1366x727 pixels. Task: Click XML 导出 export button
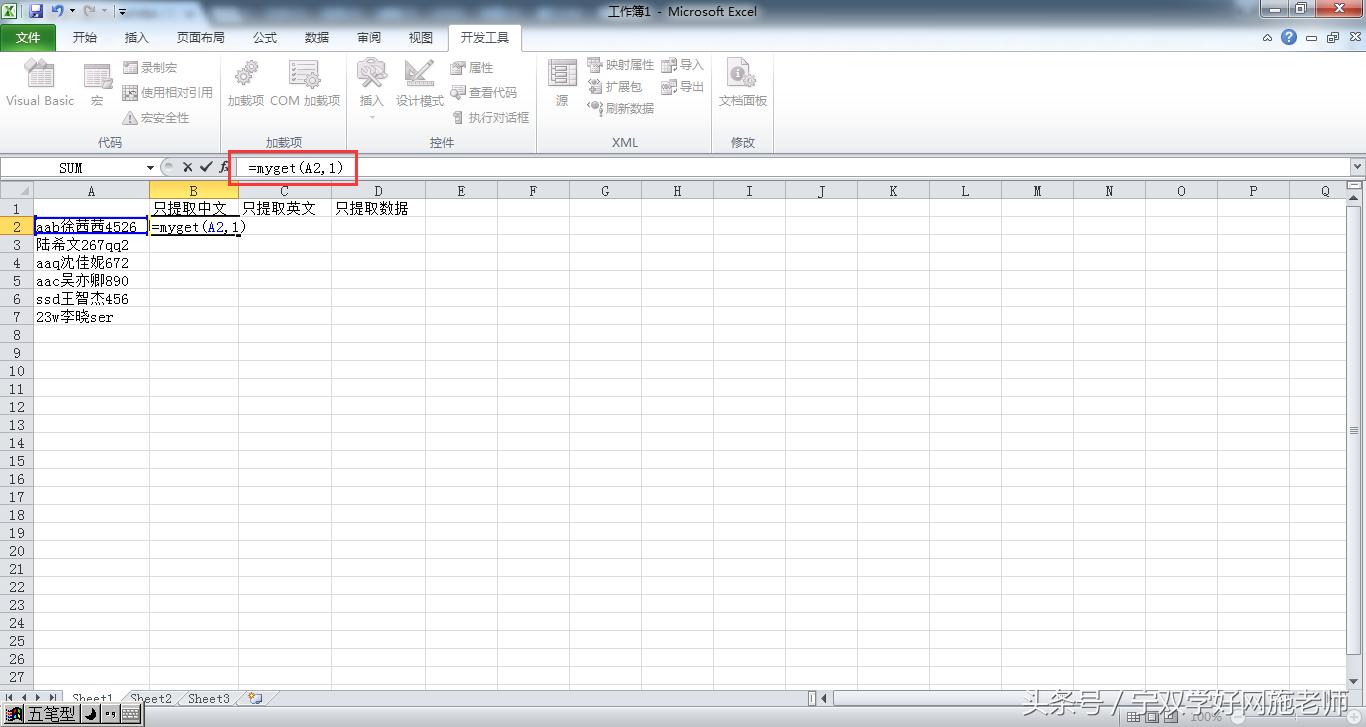point(683,87)
